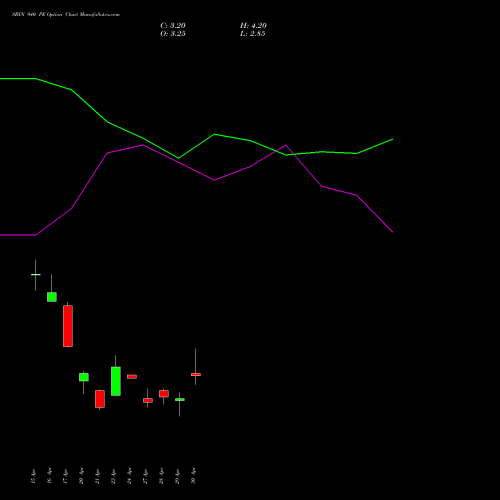This screenshot has height=500, width=500.
Task: Select the tallest red candlestick
Action: [x=68, y=326]
